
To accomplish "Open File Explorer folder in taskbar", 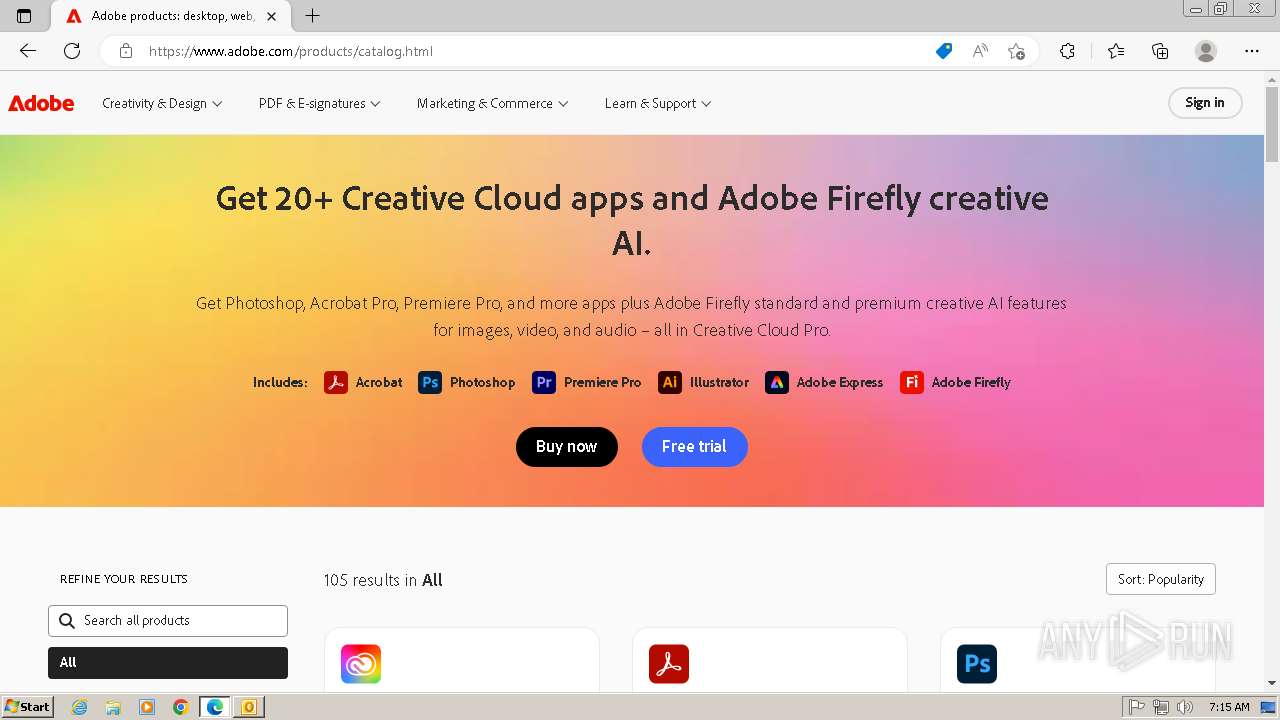I will pyautogui.click(x=113, y=707).
